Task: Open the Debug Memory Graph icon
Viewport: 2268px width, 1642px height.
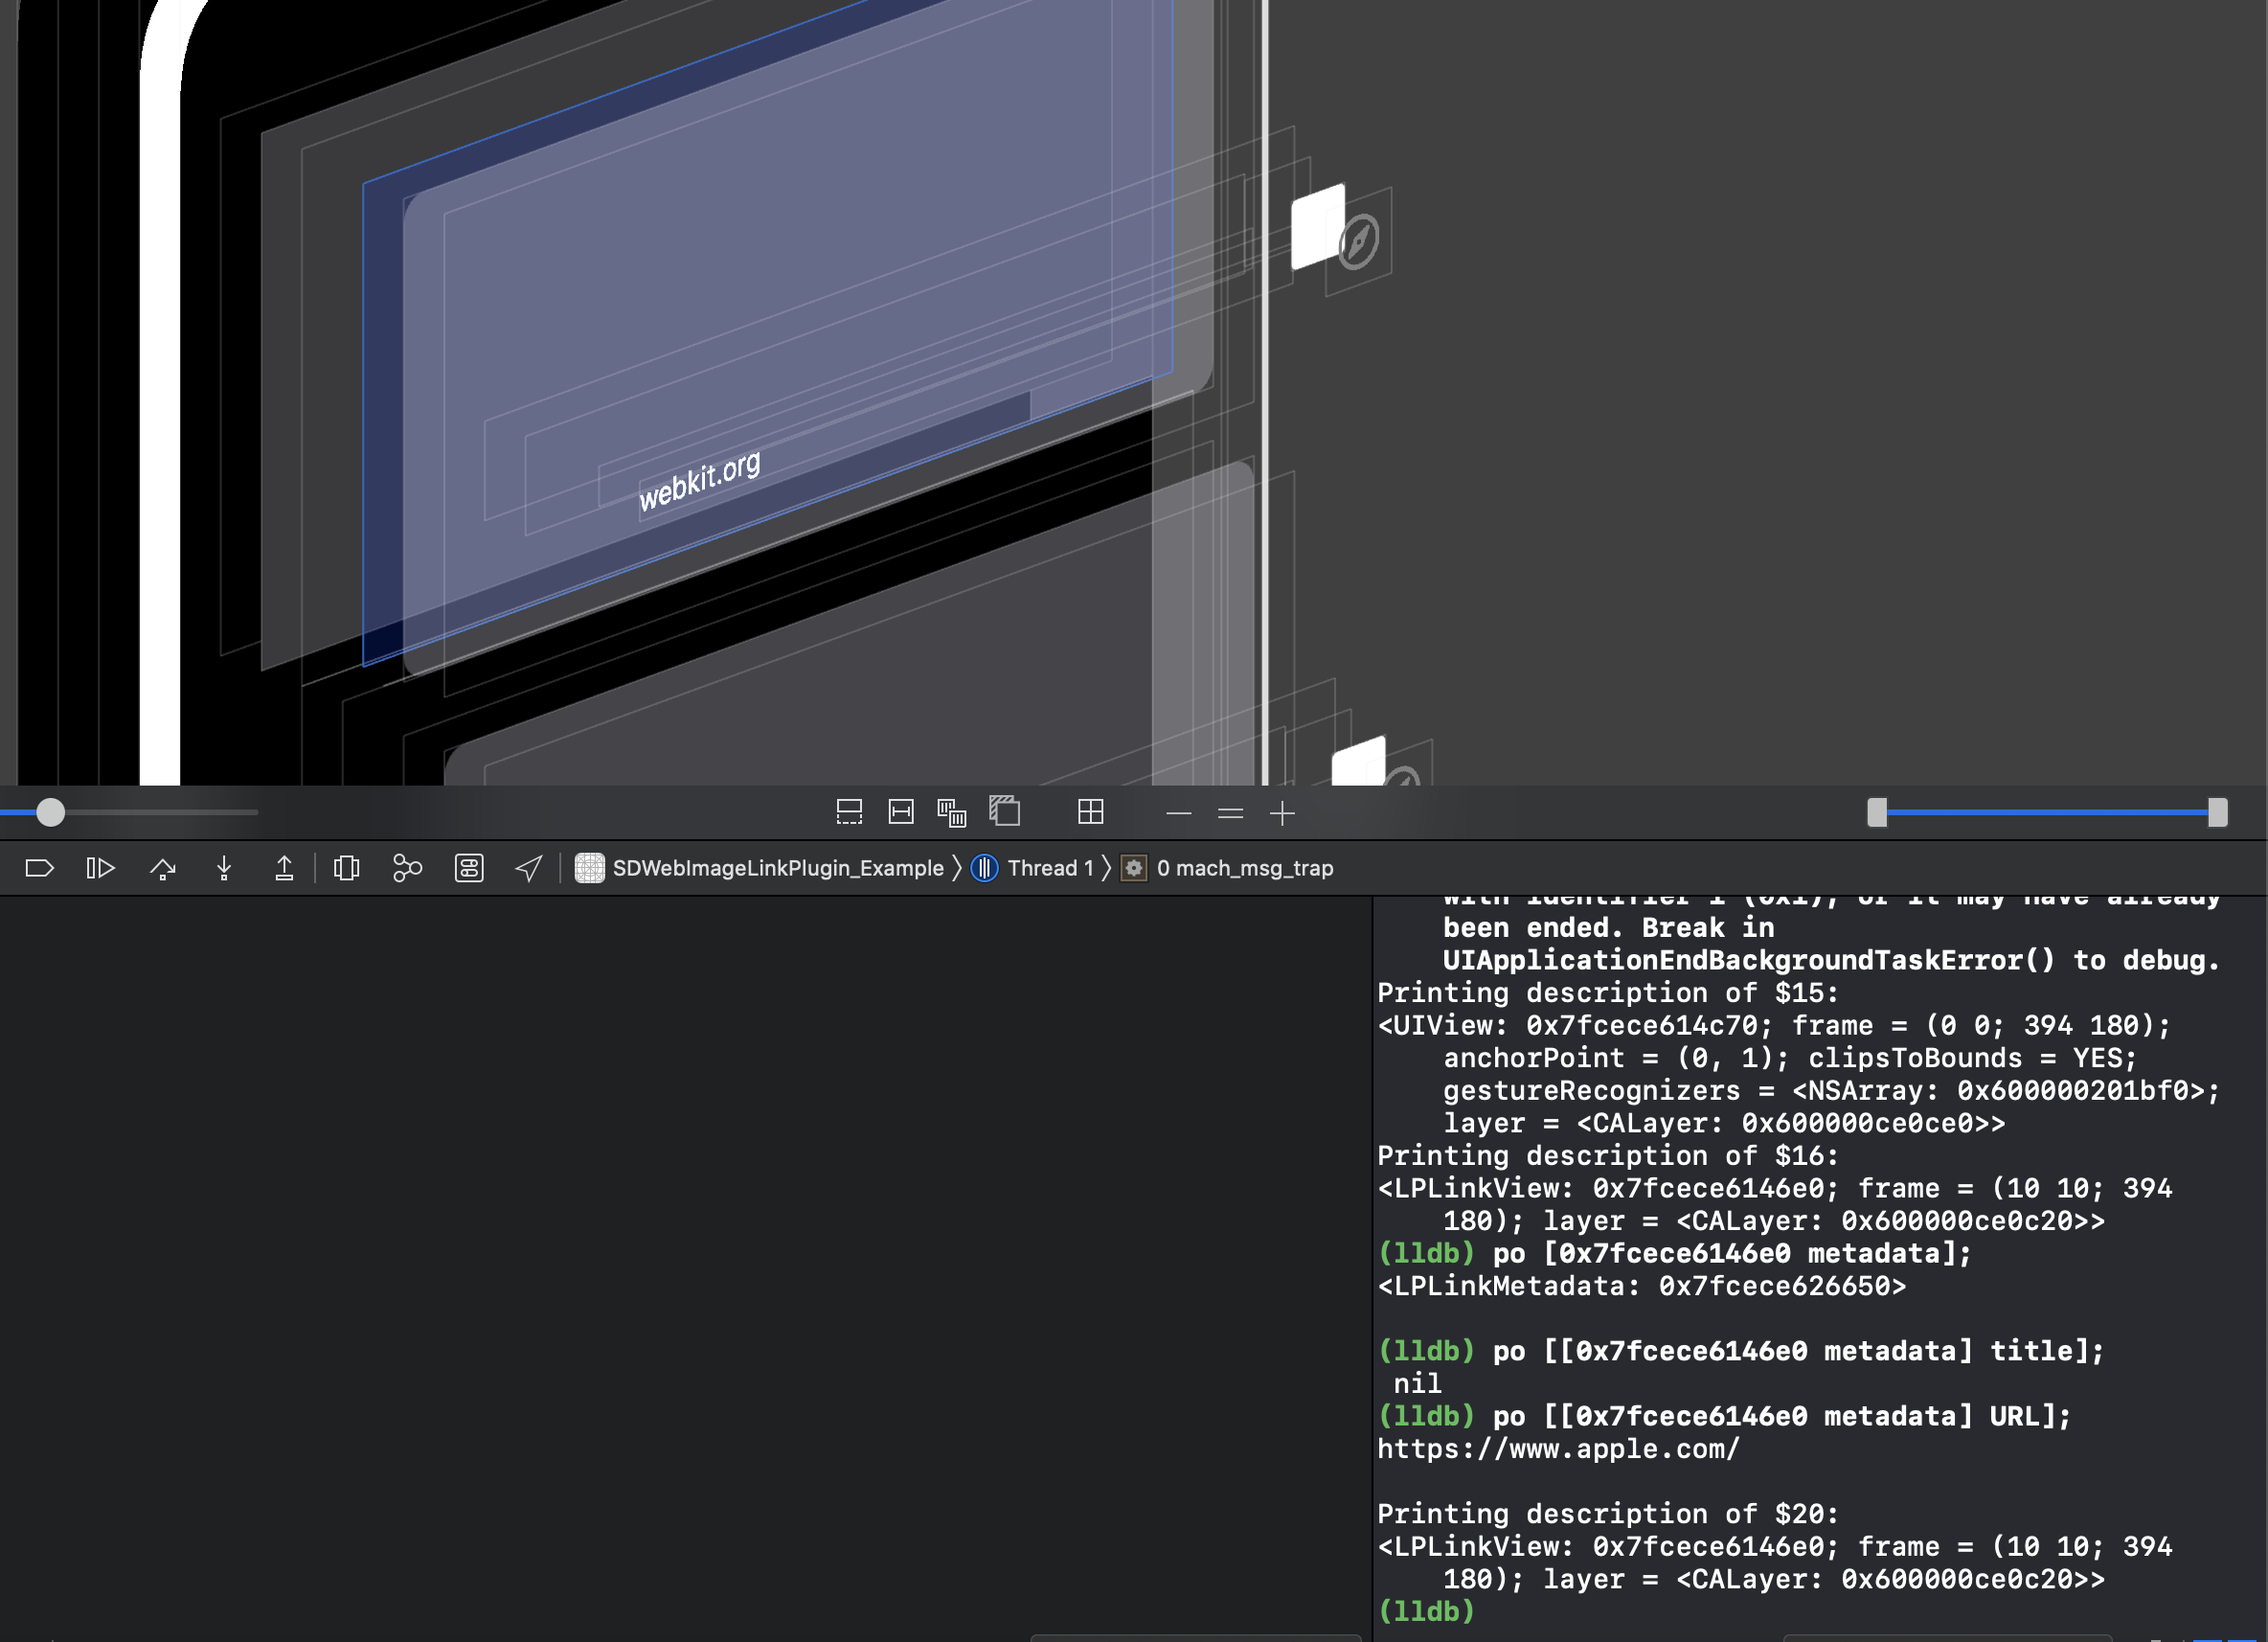Action: (407, 868)
